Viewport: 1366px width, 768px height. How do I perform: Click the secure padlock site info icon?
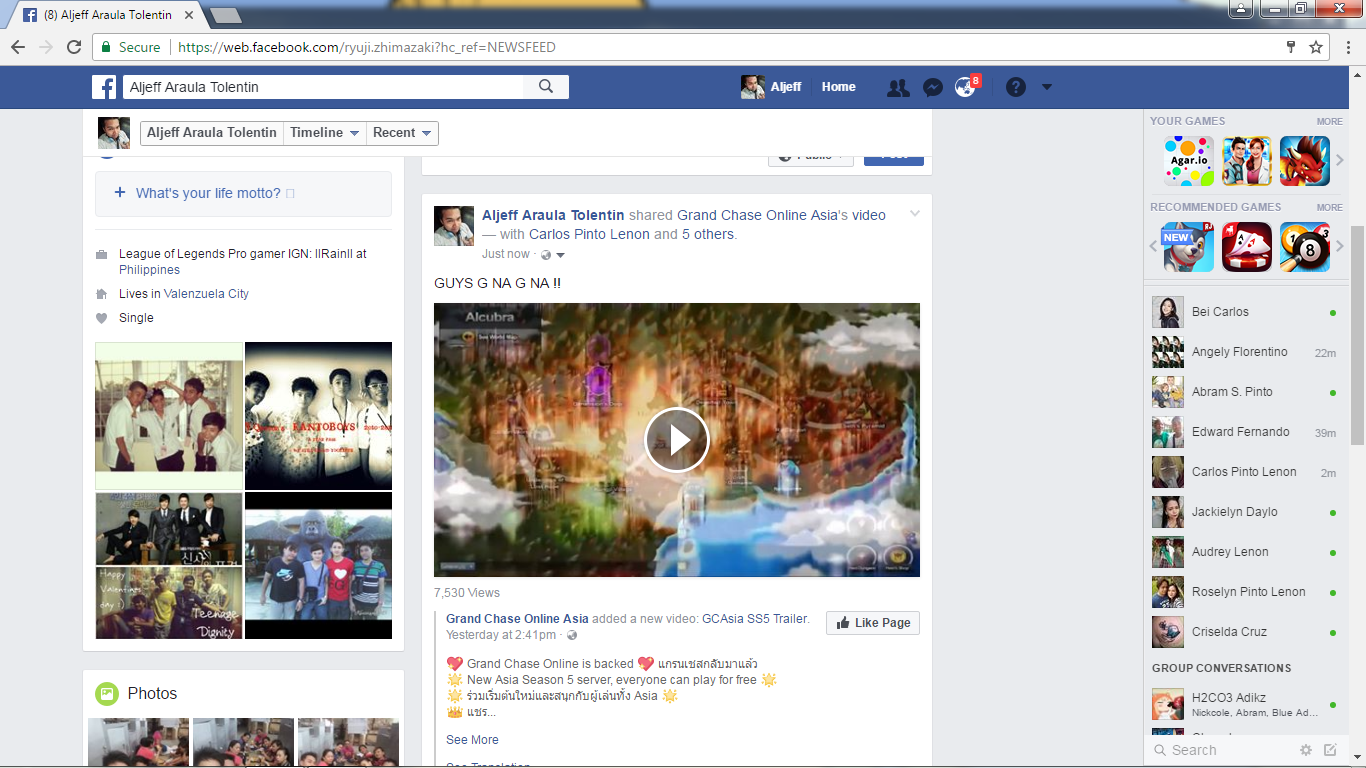[x=107, y=47]
